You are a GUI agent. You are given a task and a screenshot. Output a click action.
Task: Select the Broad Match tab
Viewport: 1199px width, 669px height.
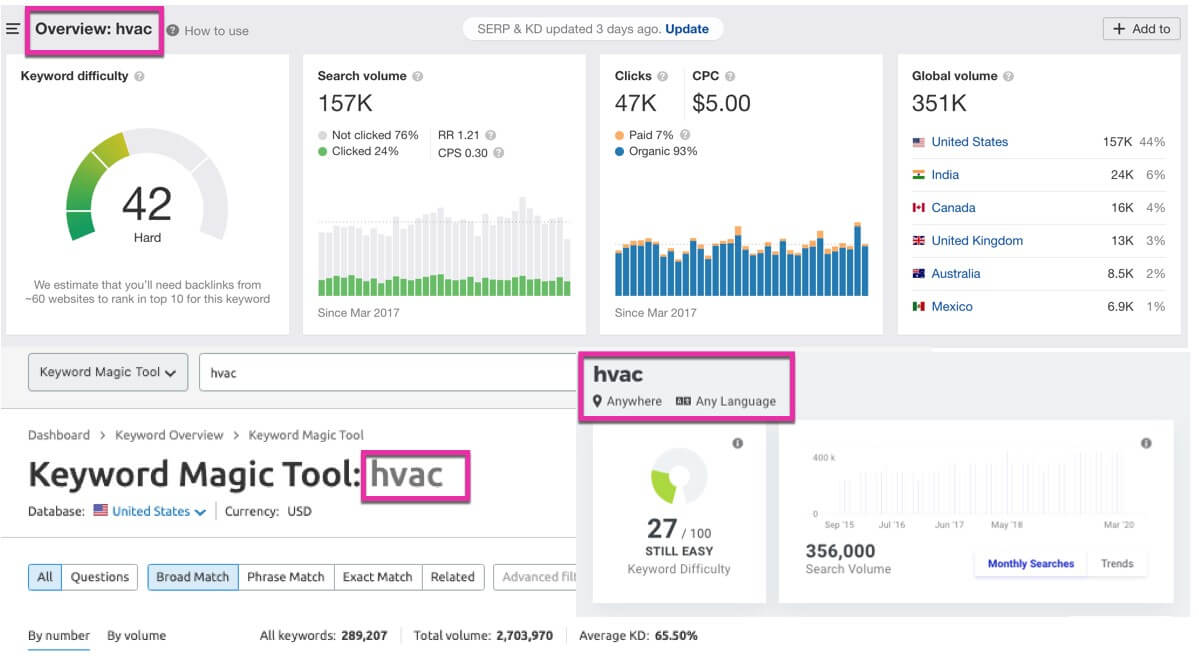click(193, 577)
